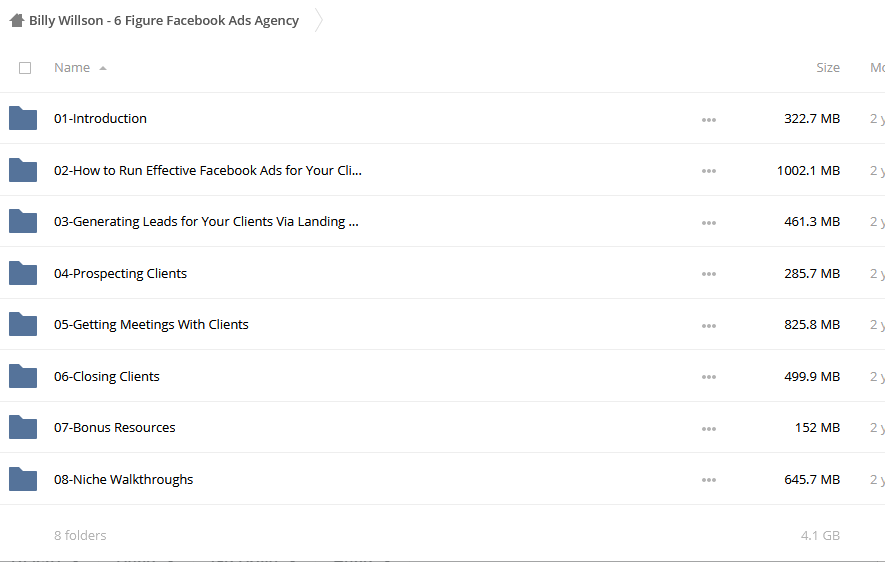Open the 06-Closing Clients folder name
The width and height of the screenshot is (885, 562).
tap(107, 376)
